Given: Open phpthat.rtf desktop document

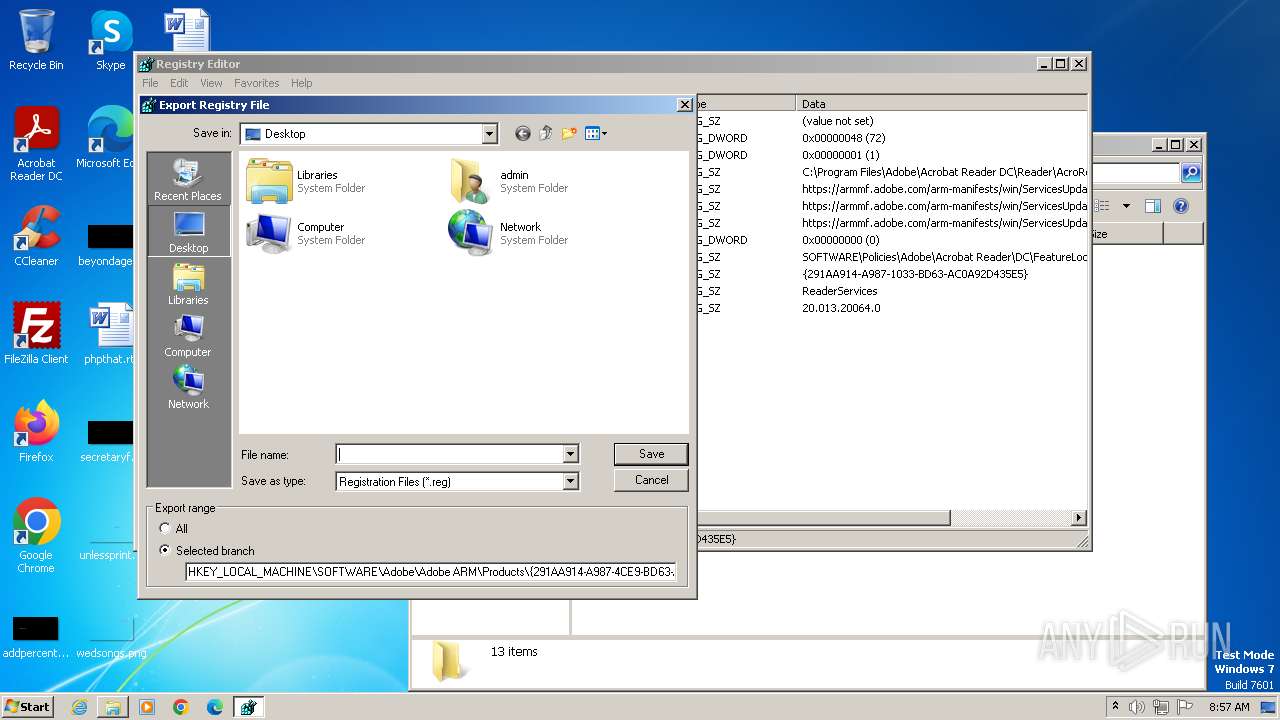Looking at the screenshot, I should tap(110, 333).
